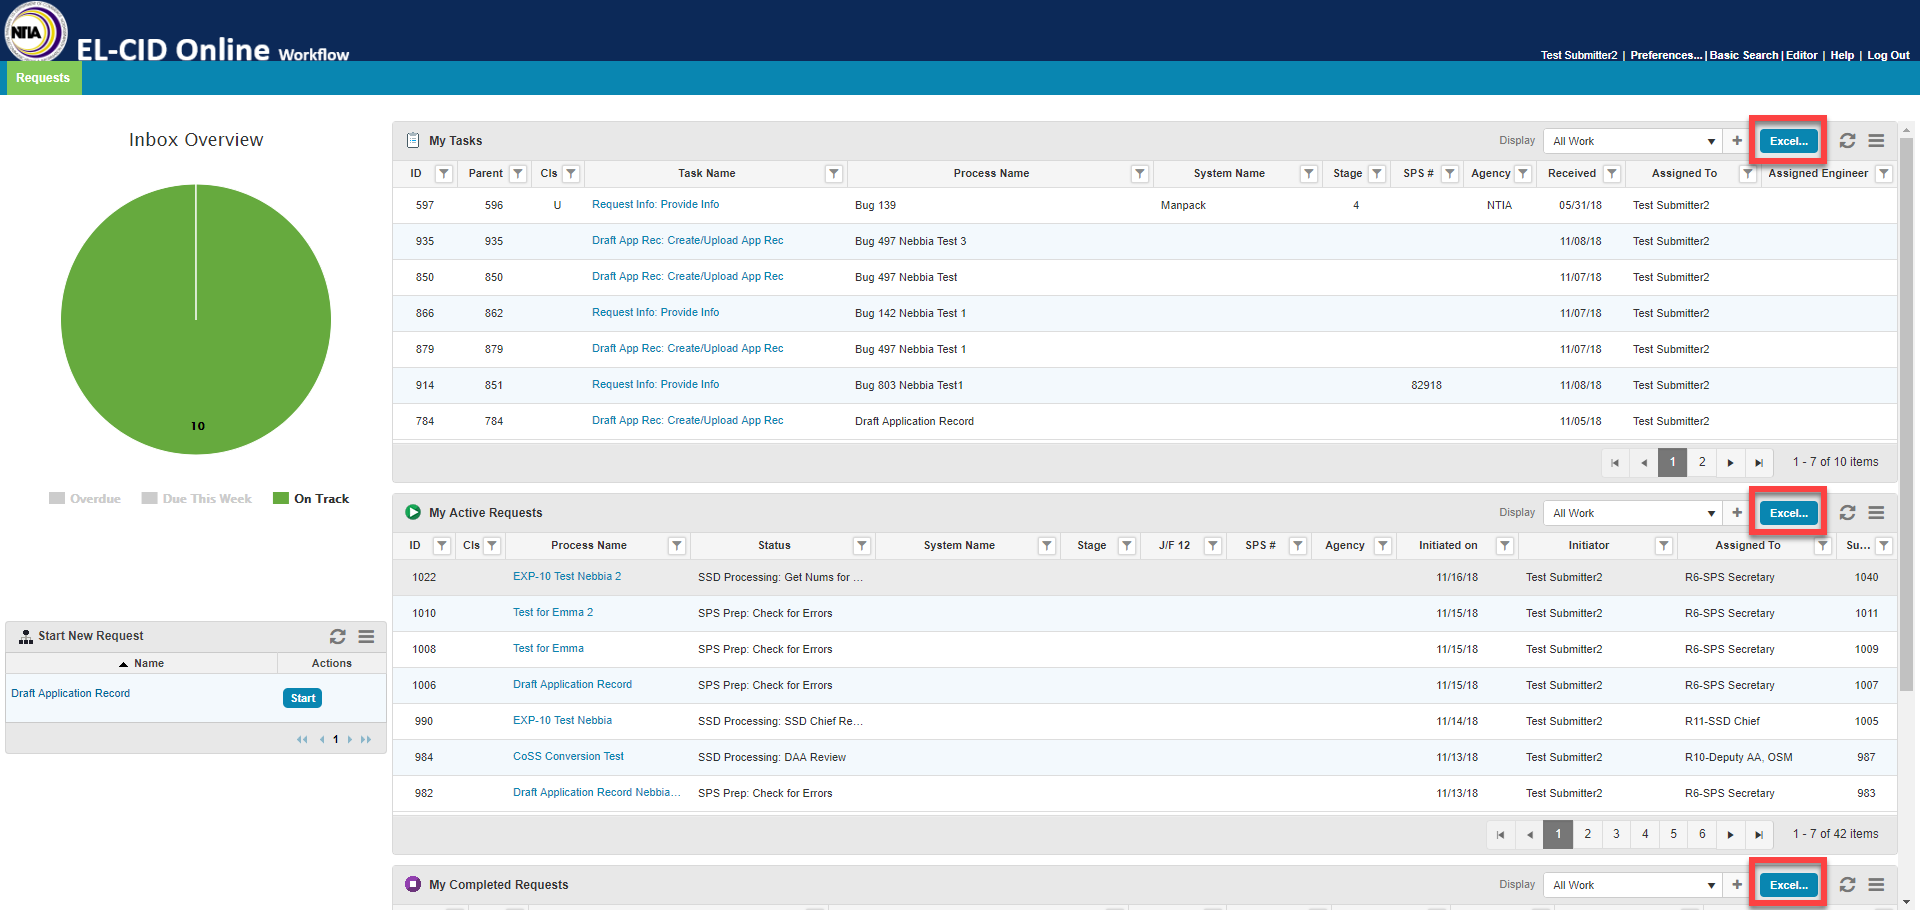Filter Active Requests by Initiated on
The width and height of the screenshot is (1920, 910).
coord(1505,546)
